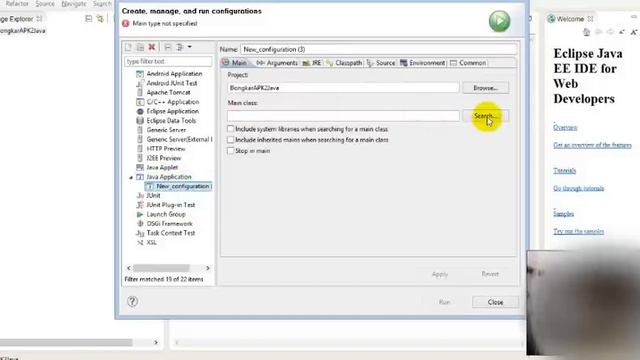Click the filter launch configurations icon
640x360 pixels.
pyautogui.click(x=180, y=47)
